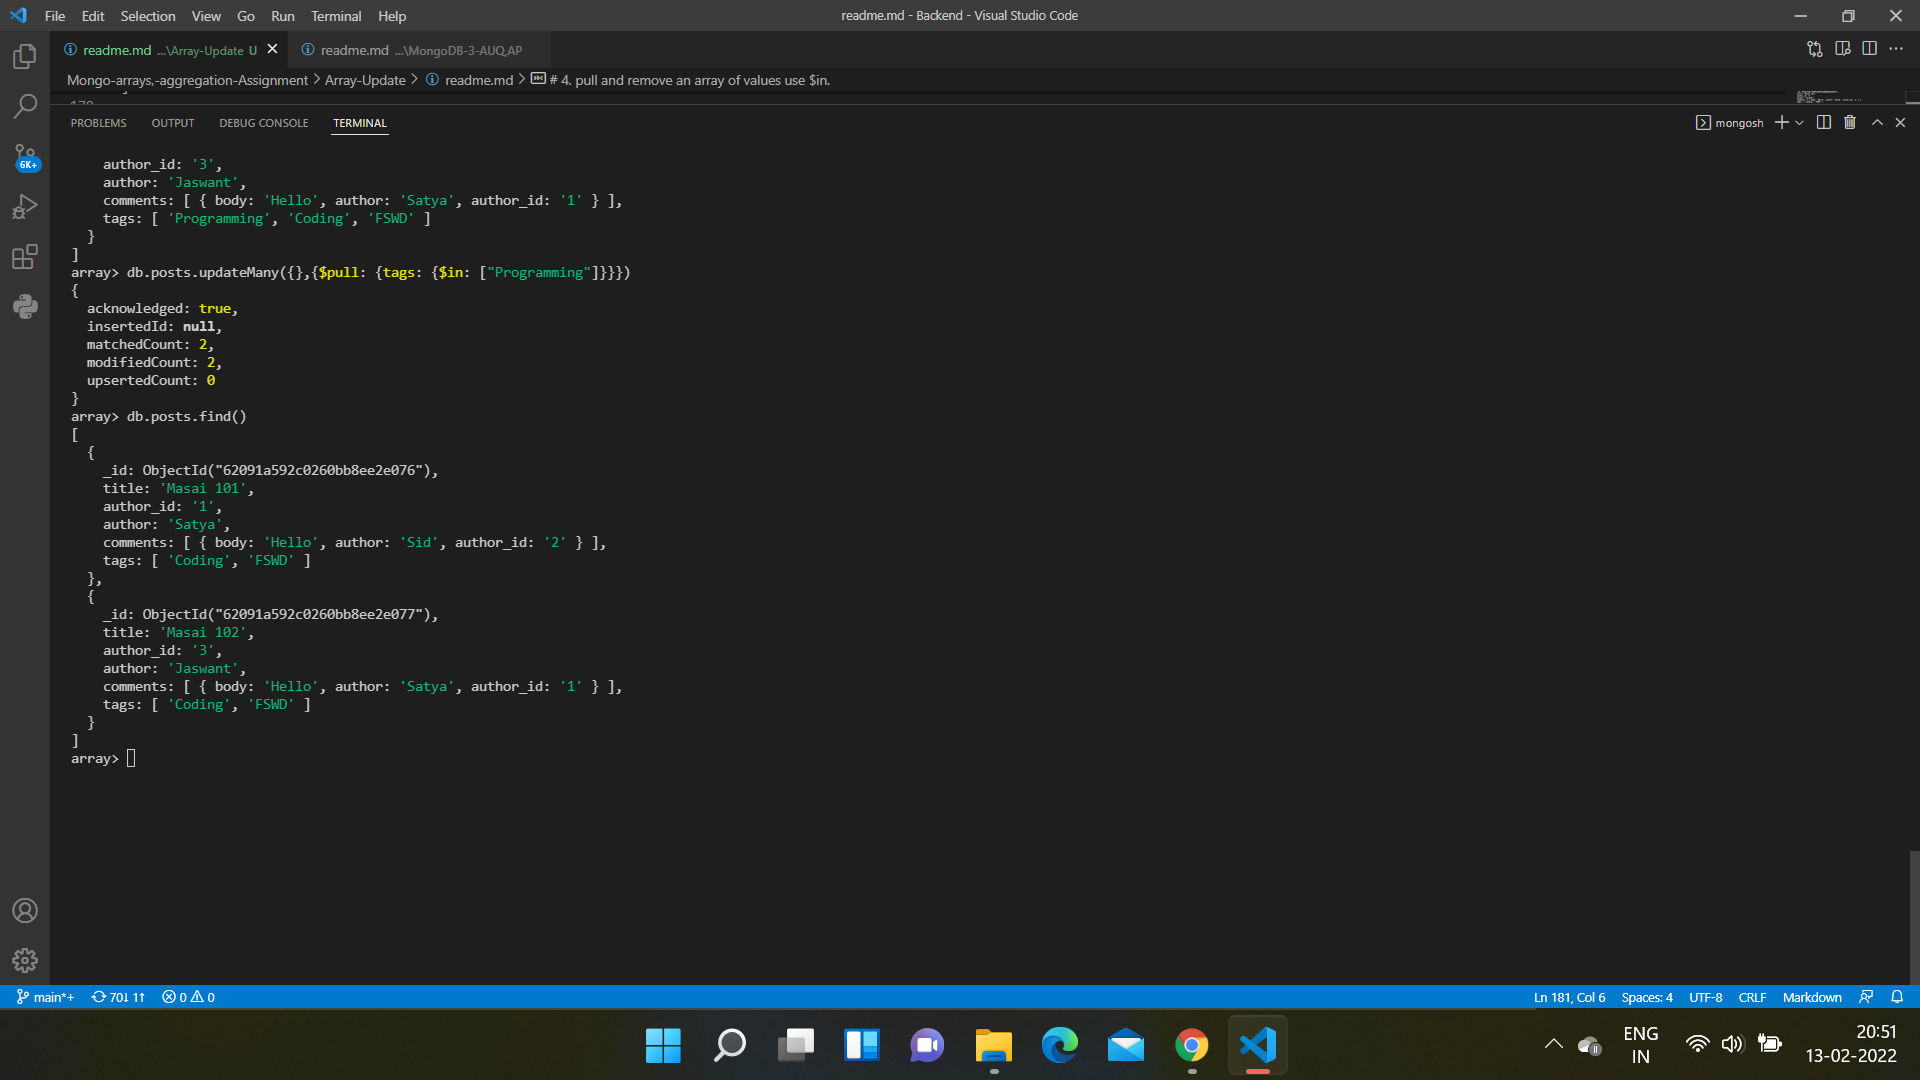Viewport: 1920px width, 1080px height.
Task: Toggle split editor layout from the title bar
Action: pyautogui.click(x=1870, y=48)
